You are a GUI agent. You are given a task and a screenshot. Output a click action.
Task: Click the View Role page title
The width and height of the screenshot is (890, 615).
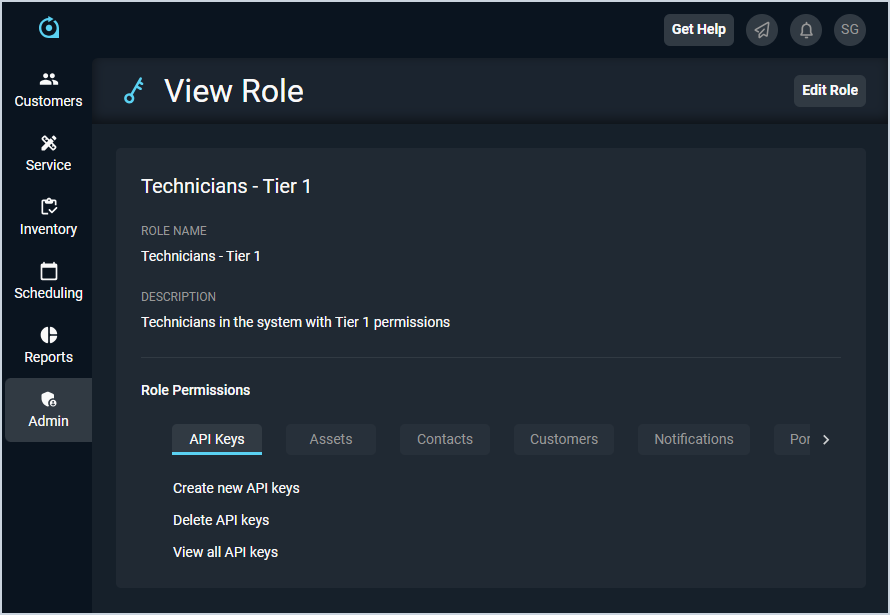tap(234, 91)
